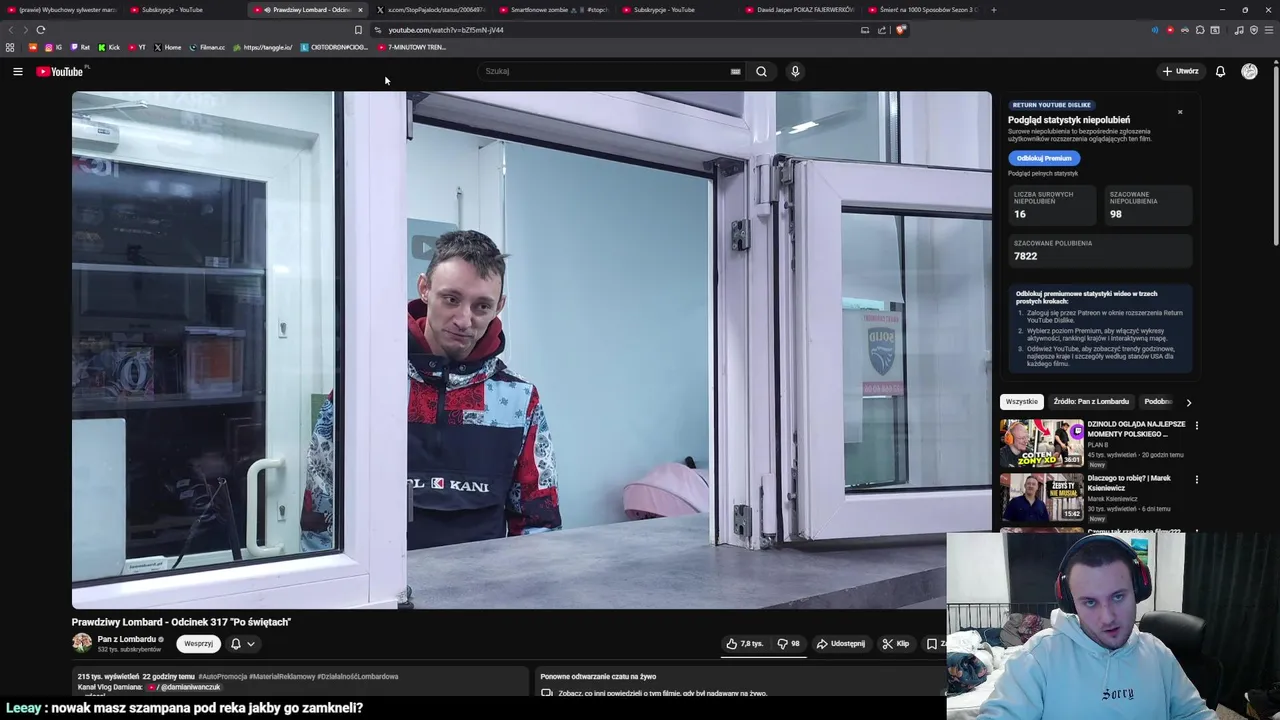Image resolution: width=1280 pixels, height=720 pixels.
Task: Switch to the x.com StopPajalock tab
Action: click(x=430, y=10)
